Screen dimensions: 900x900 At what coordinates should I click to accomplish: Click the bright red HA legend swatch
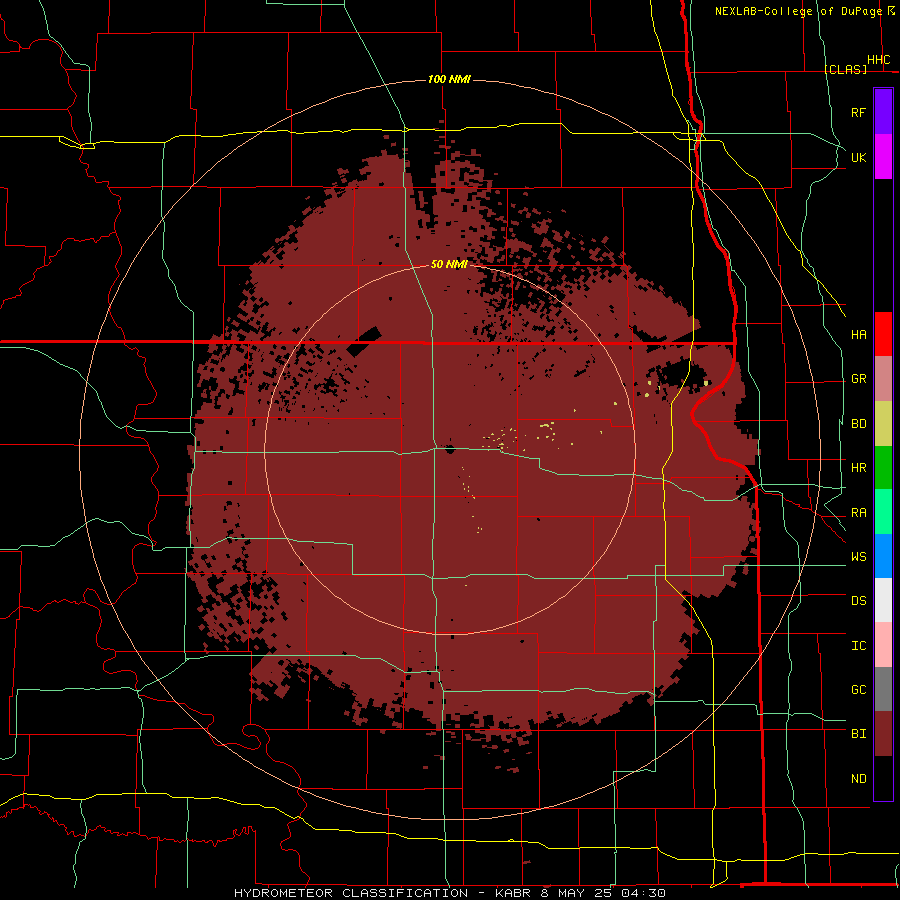883,334
